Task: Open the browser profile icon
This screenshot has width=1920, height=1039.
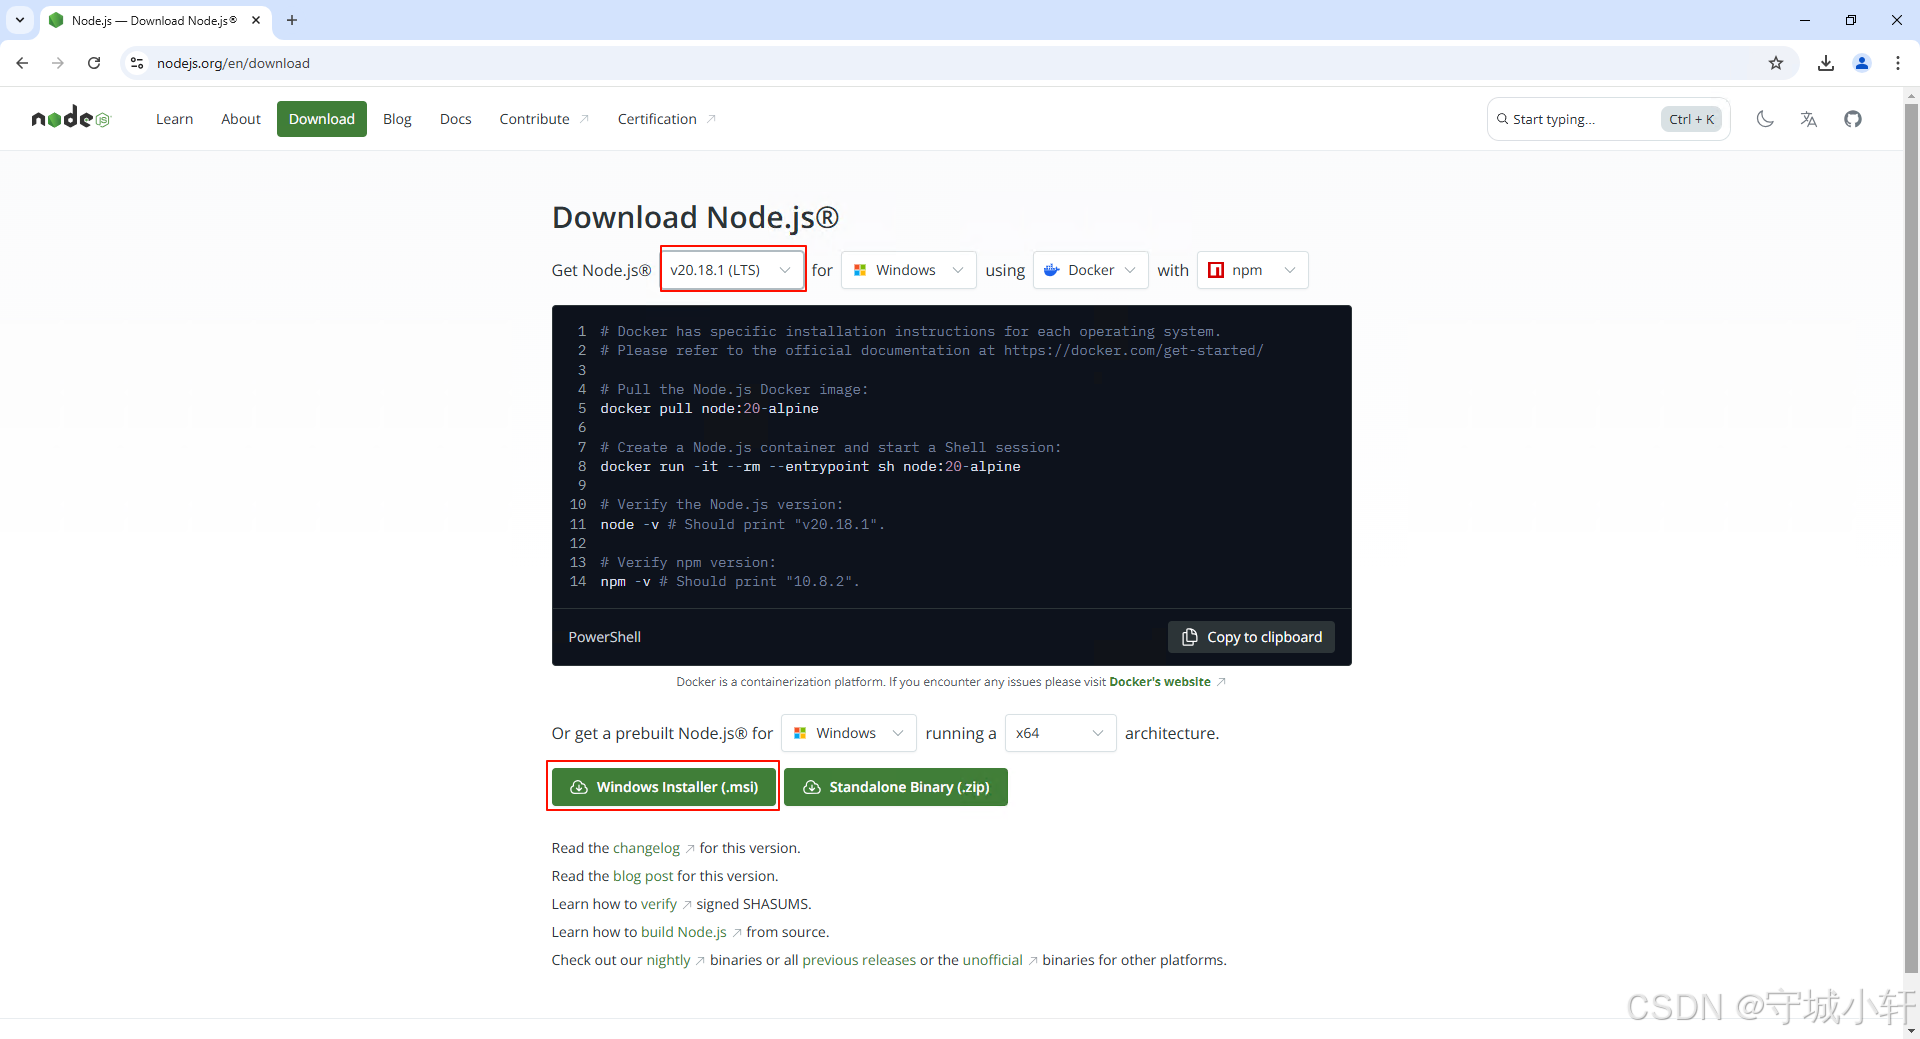Action: 1862,63
